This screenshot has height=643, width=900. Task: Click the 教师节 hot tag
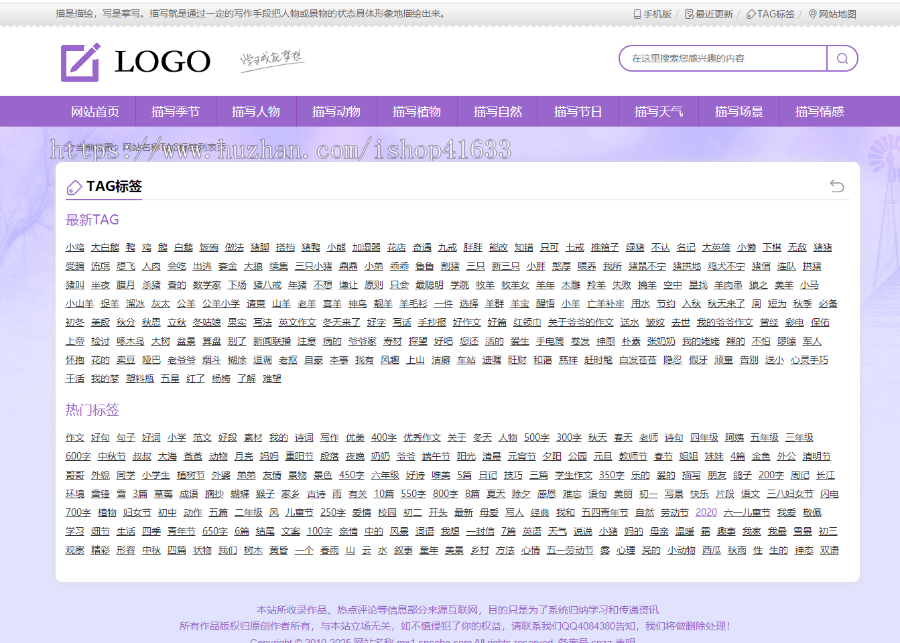(633, 456)
